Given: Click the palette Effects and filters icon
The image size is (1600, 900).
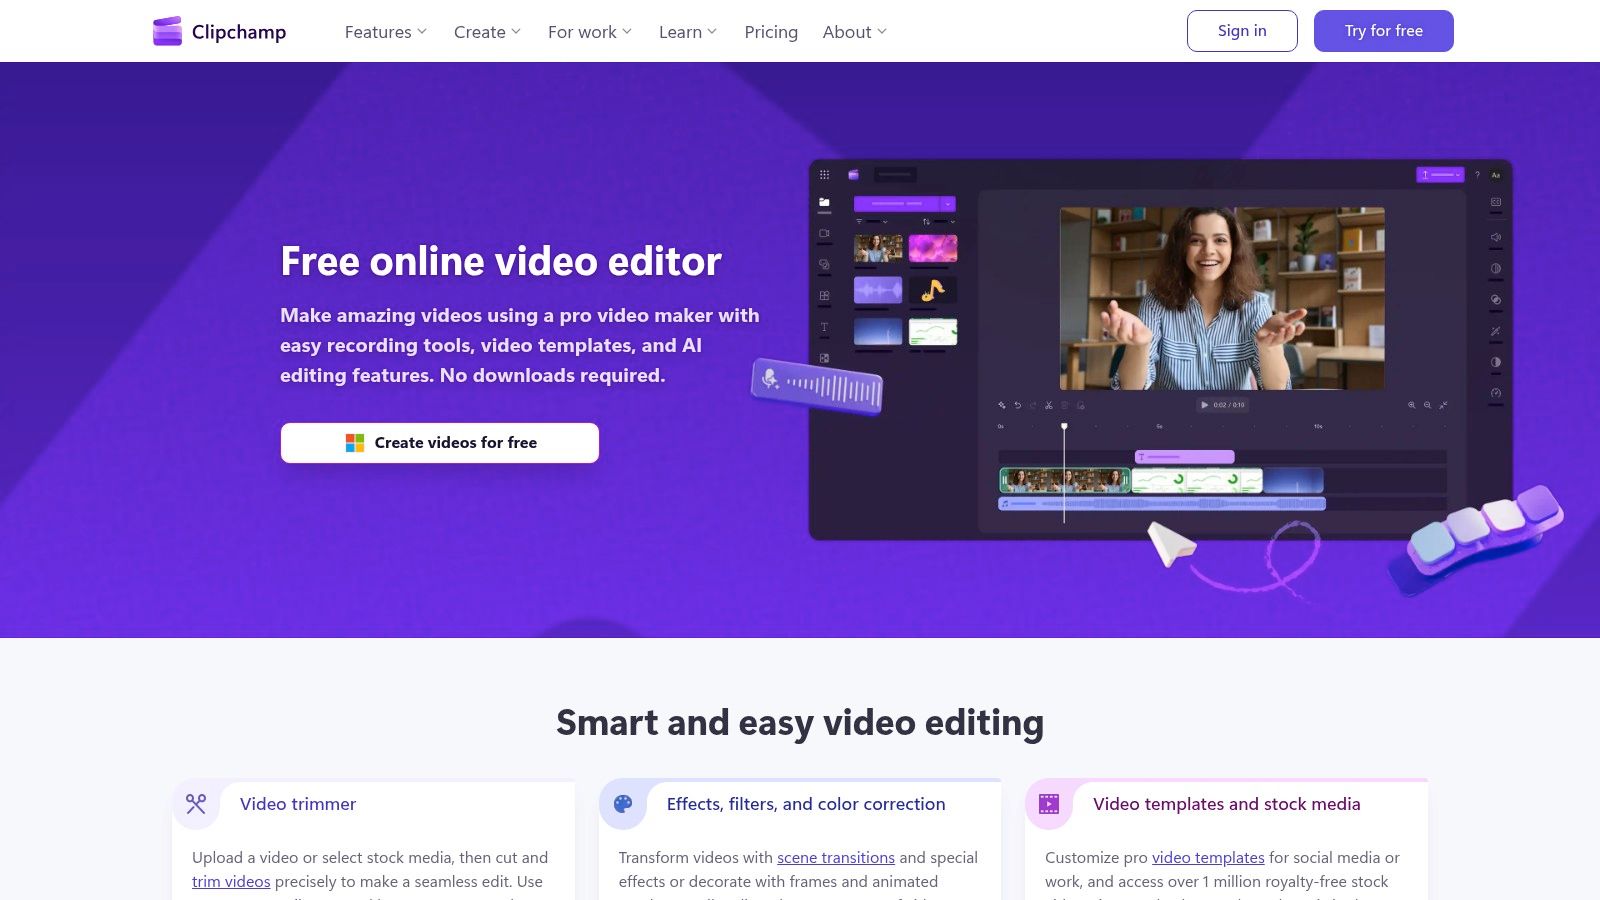Looking at the screenshot, I should [623, 804].
